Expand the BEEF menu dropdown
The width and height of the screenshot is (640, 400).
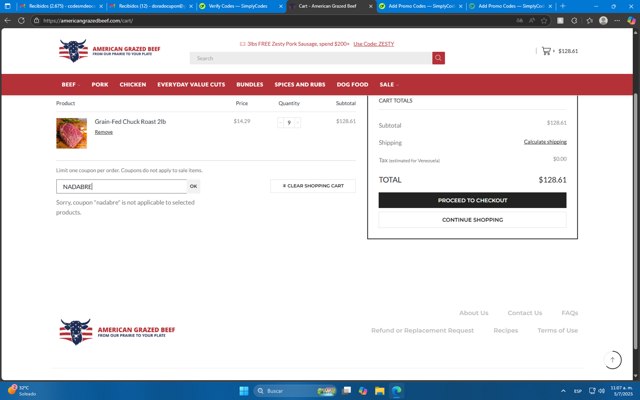(x=71, y=84)
